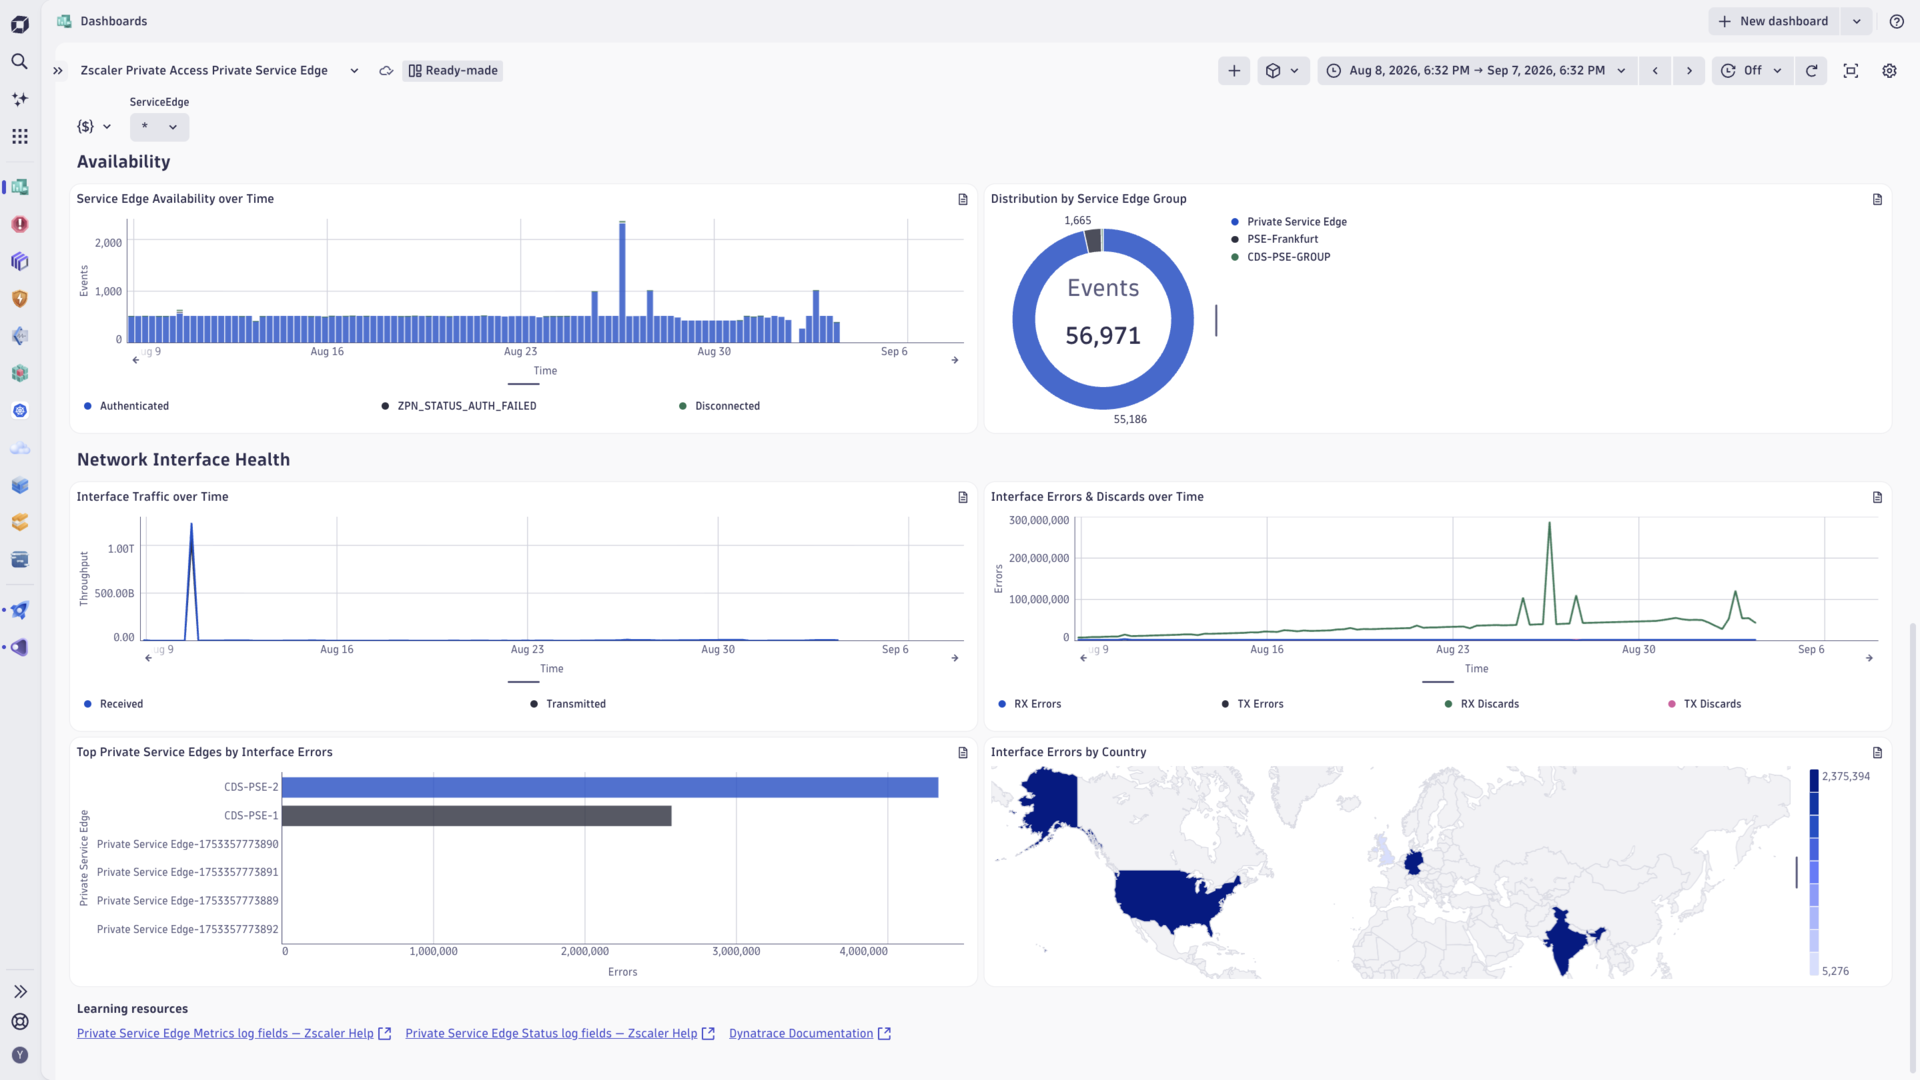Open notes icon on Top Private Service Edges tile
This screenshot has width=1920, height=1080.
coord(963,752)
